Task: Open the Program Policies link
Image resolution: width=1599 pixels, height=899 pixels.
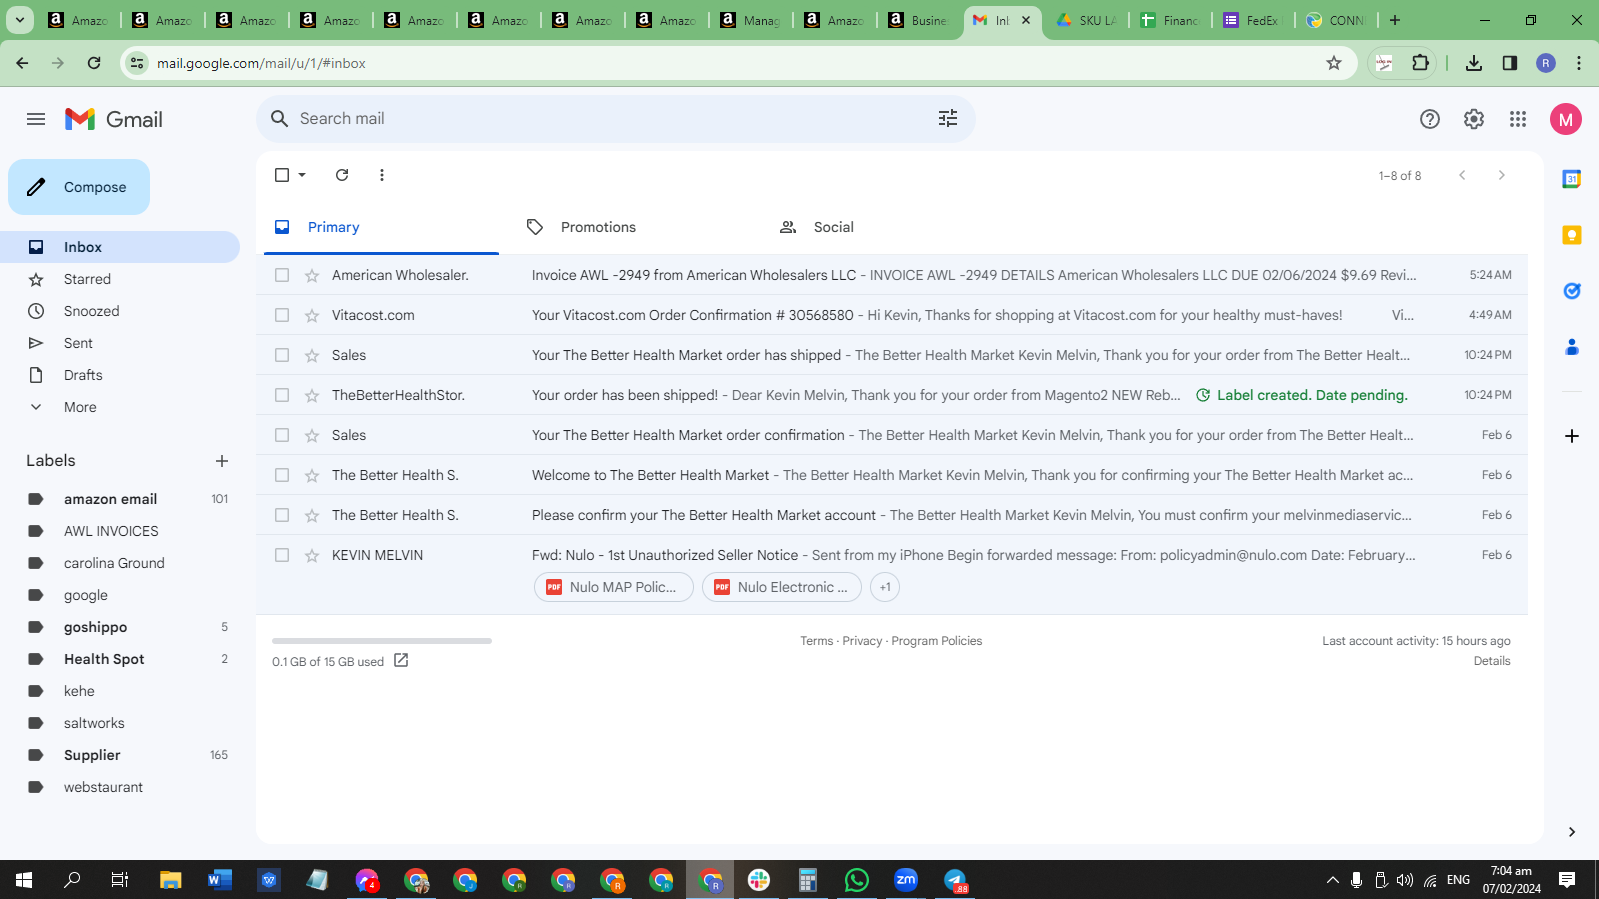Action: coord(936,641)
